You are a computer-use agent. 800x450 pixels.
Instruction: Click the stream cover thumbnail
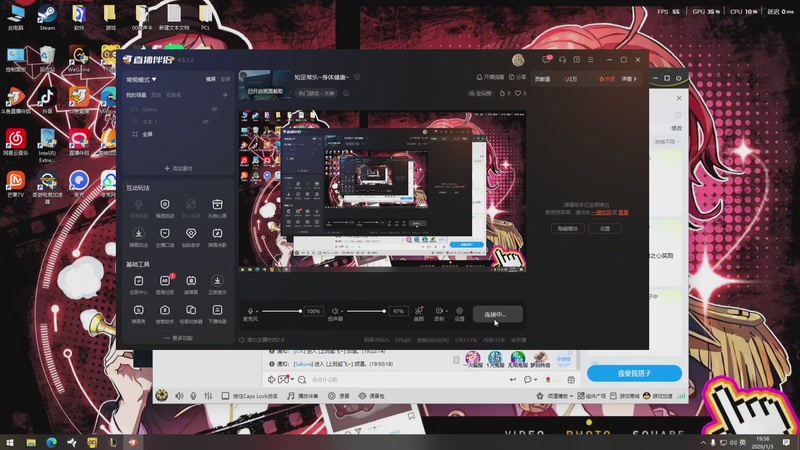coord(265,85)
